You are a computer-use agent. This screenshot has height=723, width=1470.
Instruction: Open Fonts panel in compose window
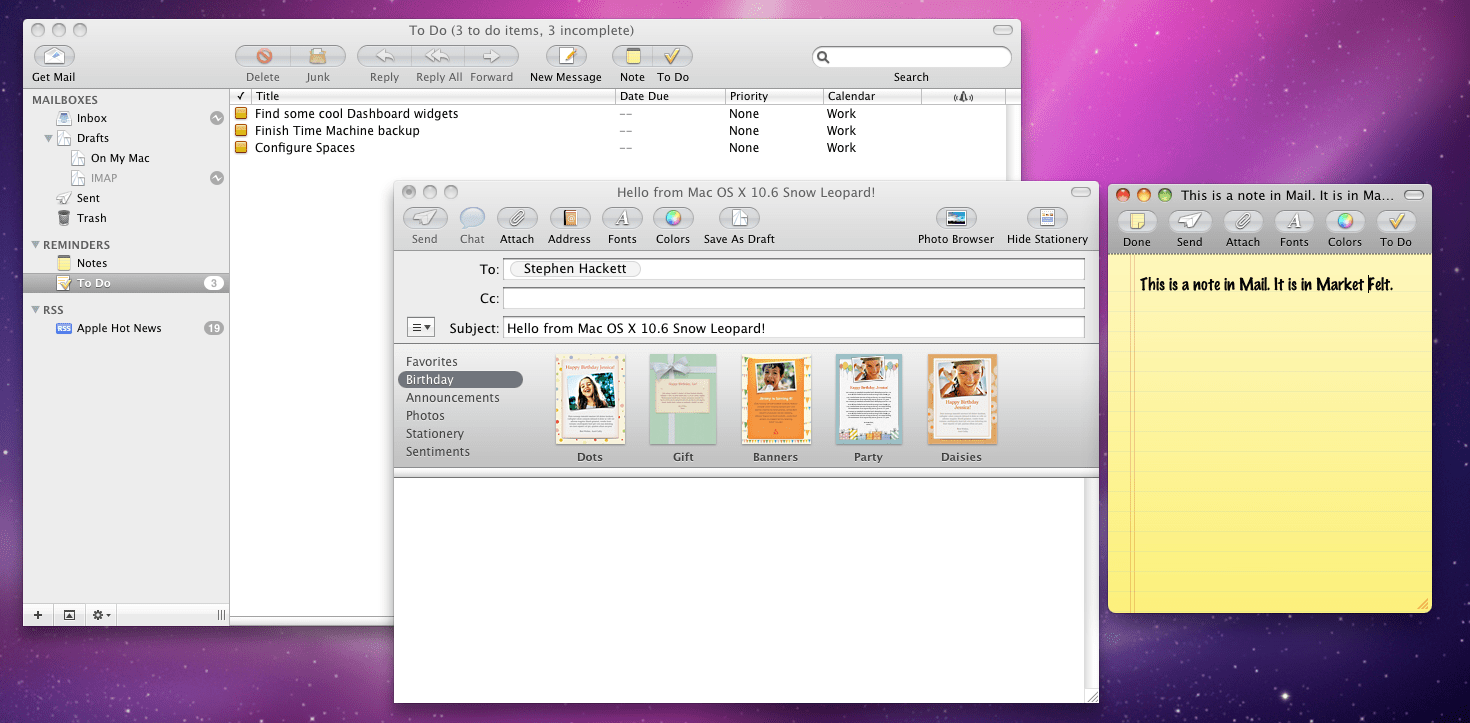pos(622,219)
